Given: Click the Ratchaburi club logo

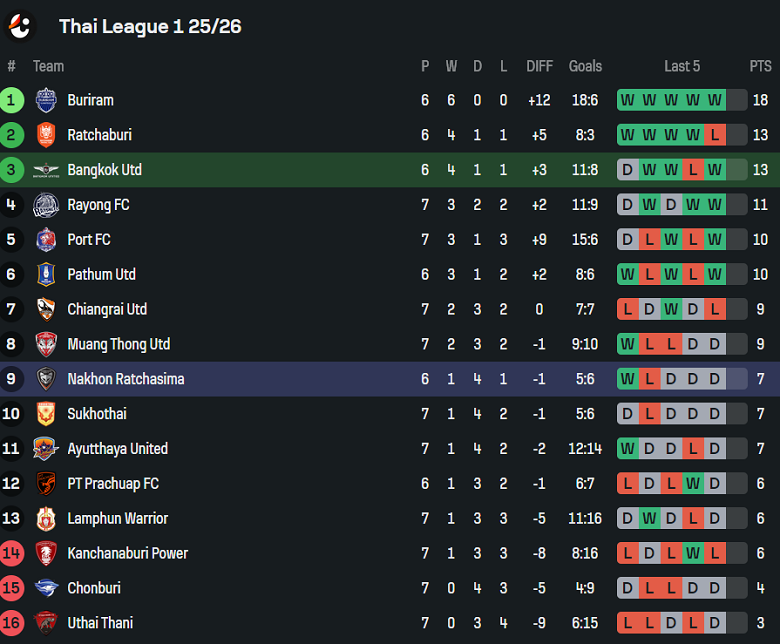Looking at the screenshot, I should [x=46, y=135].
